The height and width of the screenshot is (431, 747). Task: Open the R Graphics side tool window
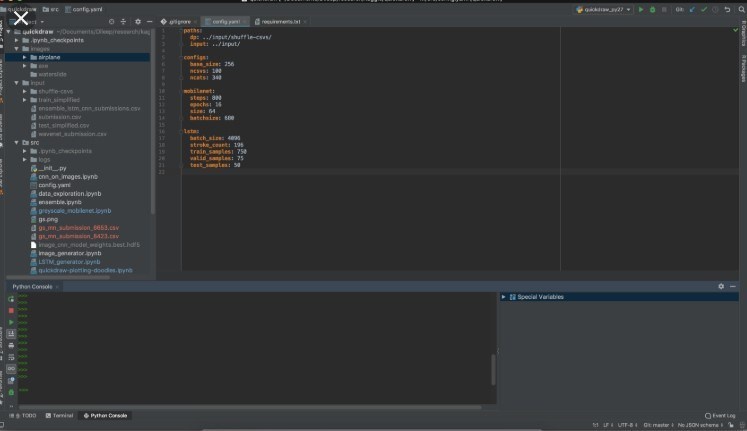pos(743,34)
